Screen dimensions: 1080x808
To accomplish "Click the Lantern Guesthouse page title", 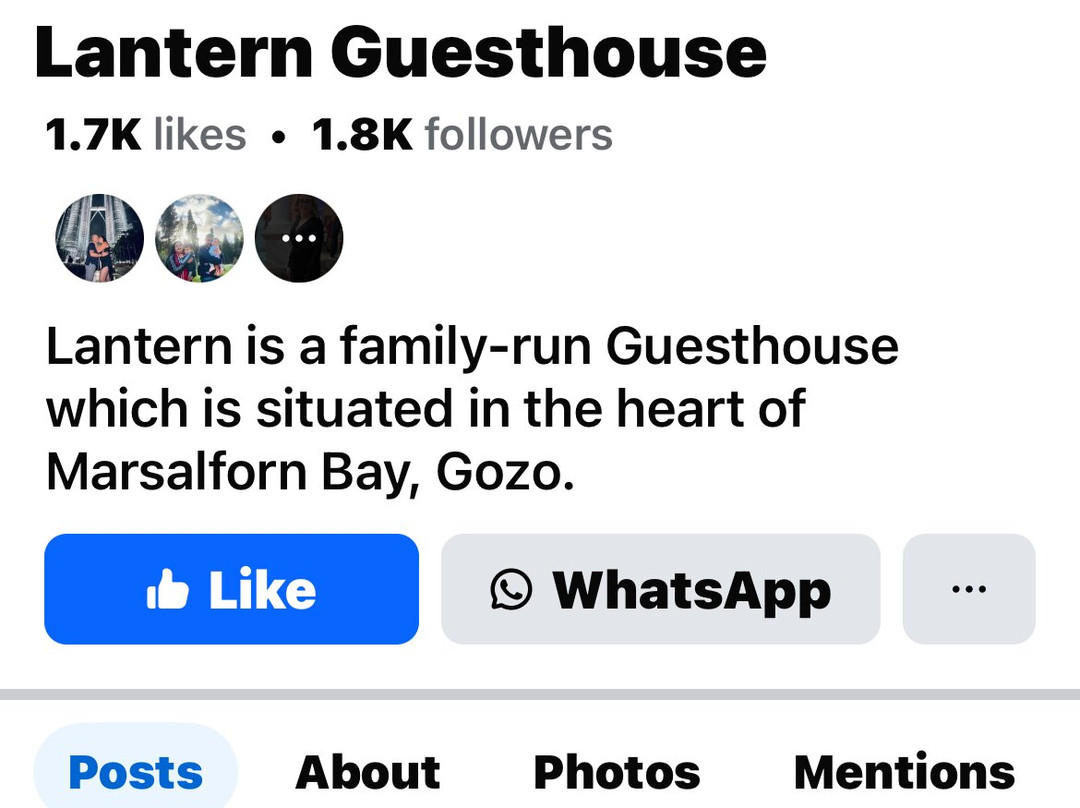I will pos(400,52).
